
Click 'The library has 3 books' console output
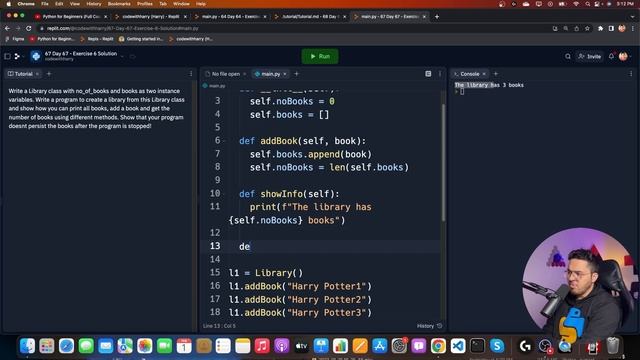pos(489,85)
